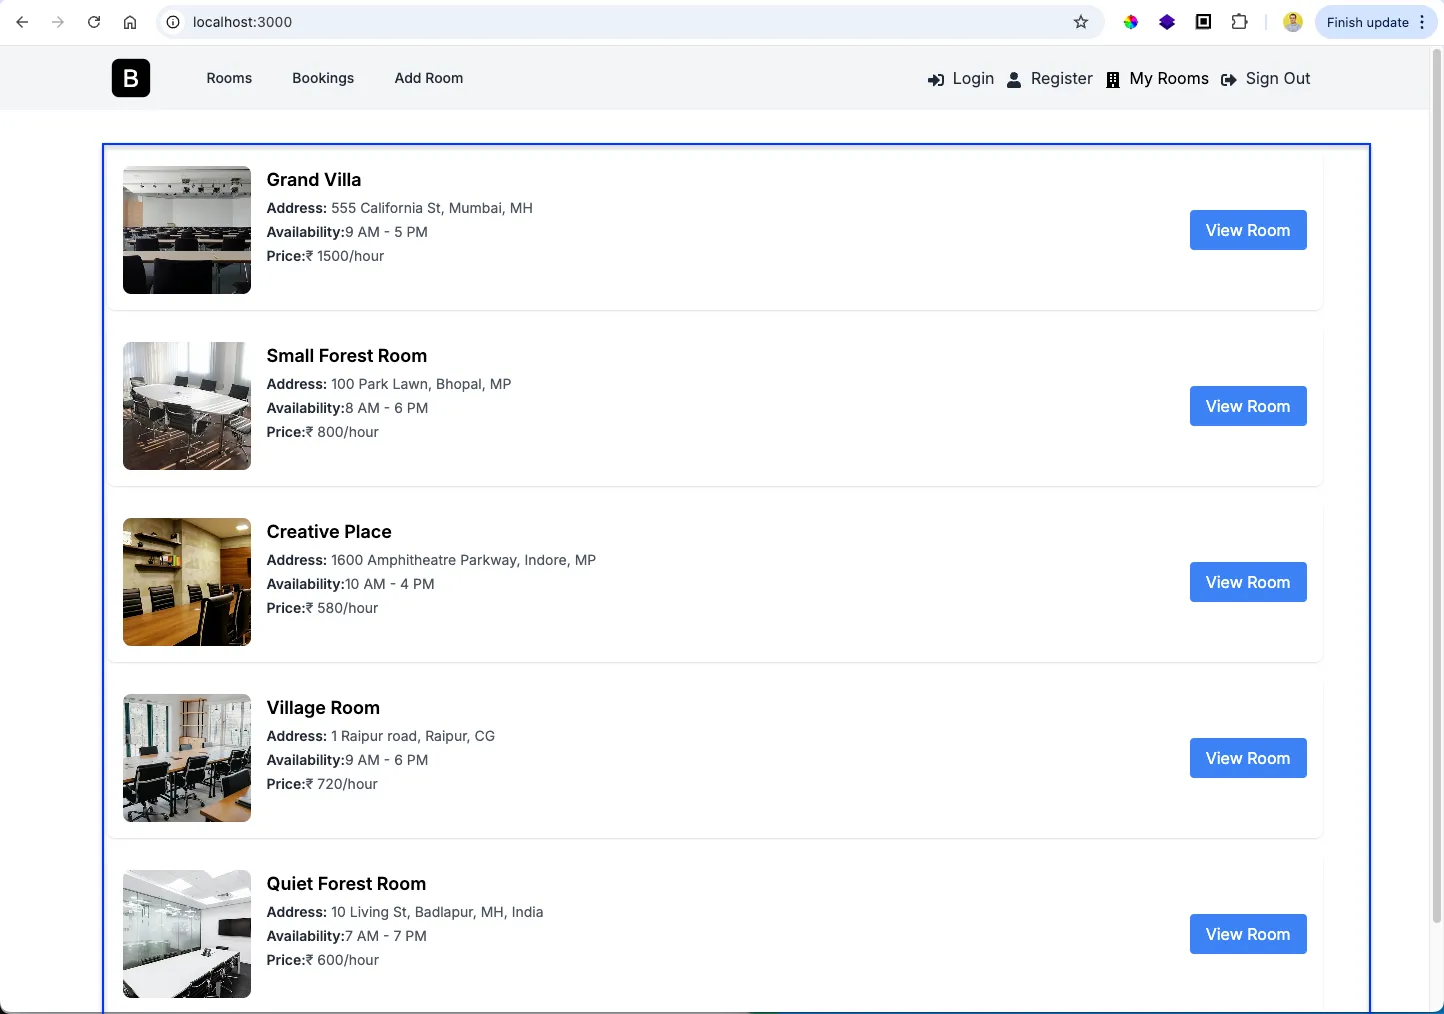
Task: Click the Login arrow icon
Action: click(x=936, y=80)
